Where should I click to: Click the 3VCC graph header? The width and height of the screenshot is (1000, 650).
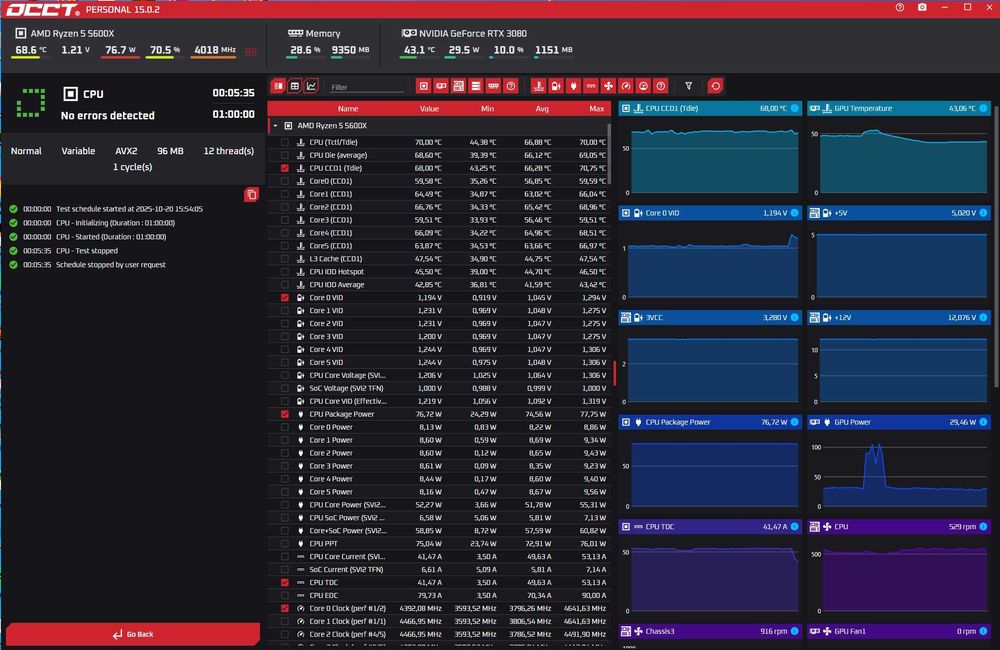(709, 318)
